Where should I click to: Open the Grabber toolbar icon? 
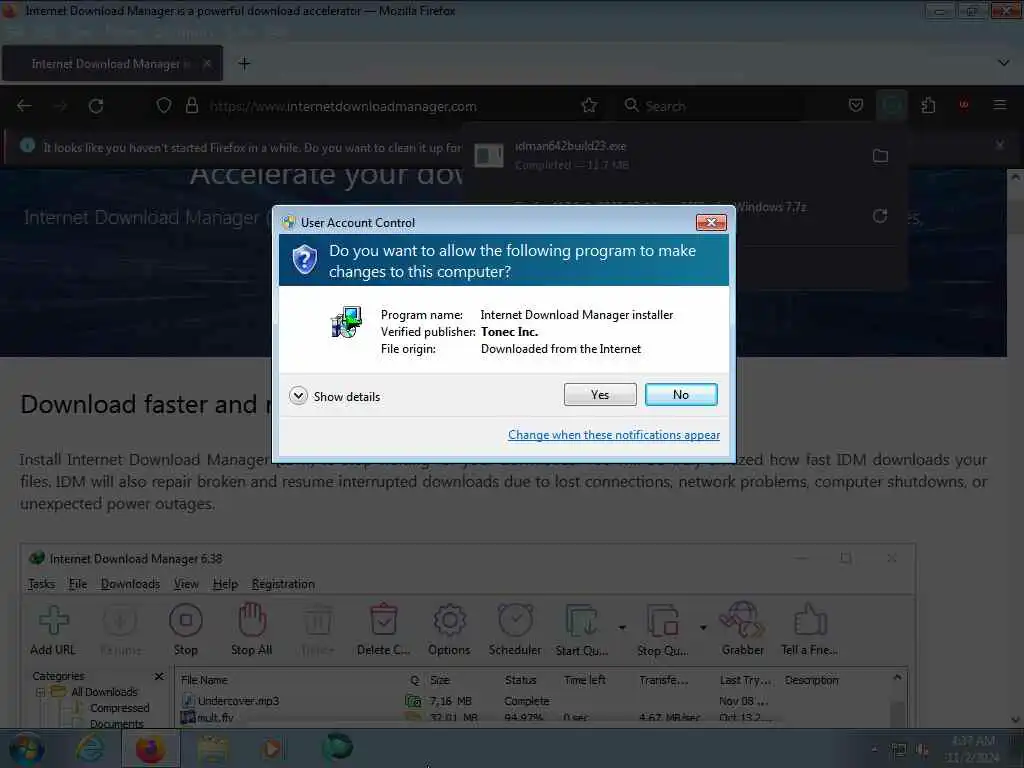[743, 629]
